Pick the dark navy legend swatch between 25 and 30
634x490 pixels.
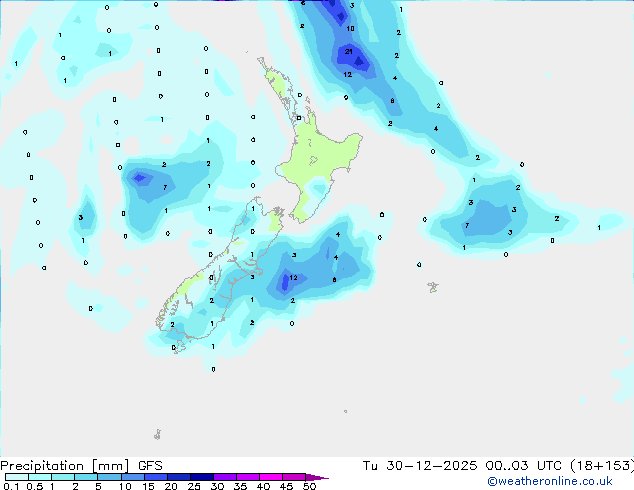pyautogui.click(x=201, y=477)
